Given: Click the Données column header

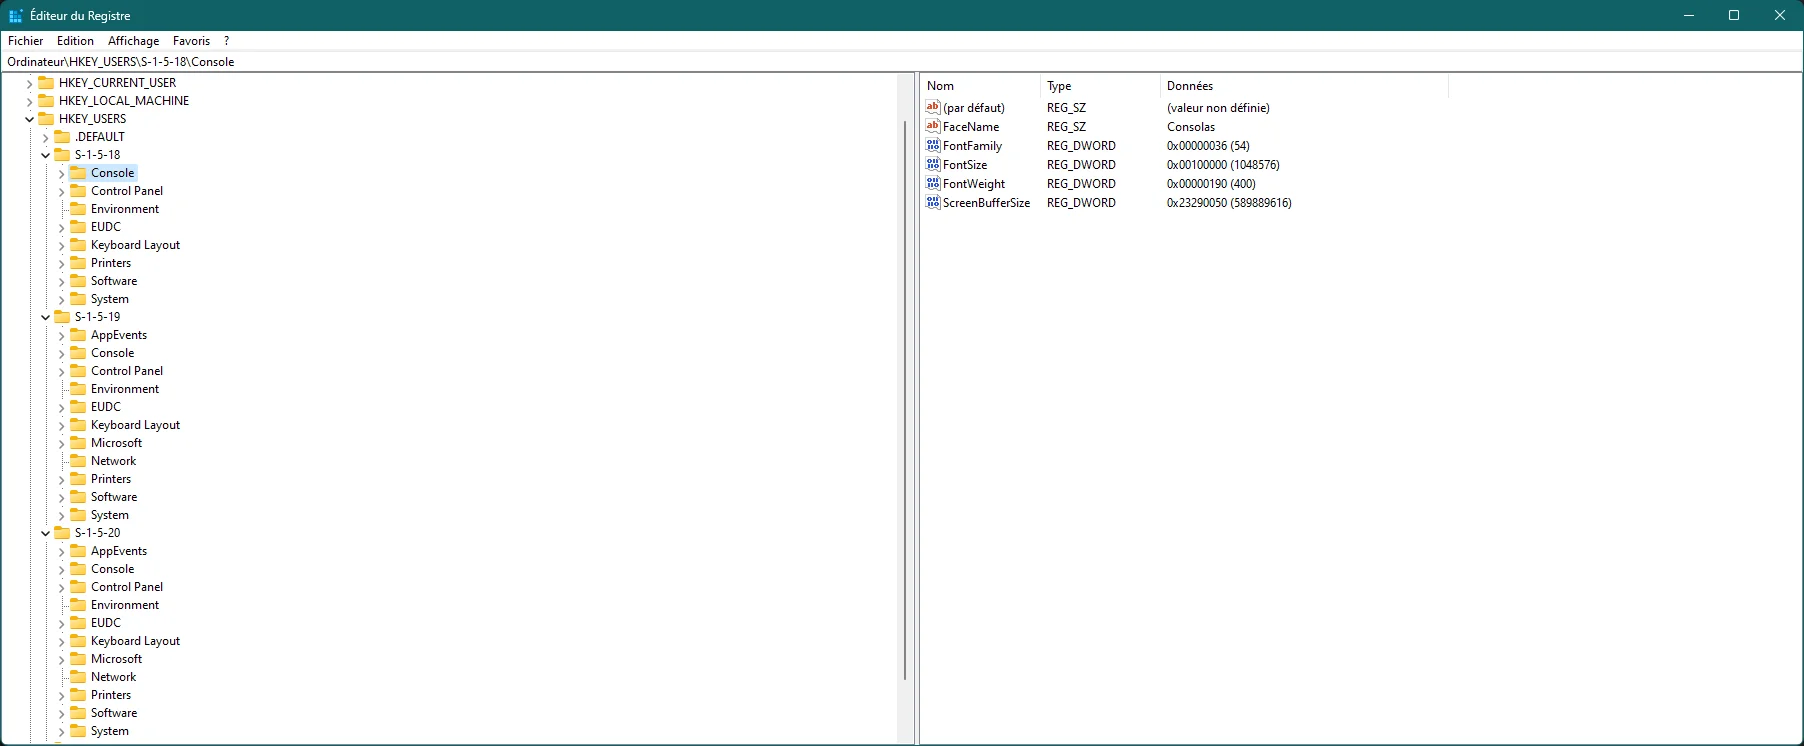Looking at the screenshot, I should 1304,86.
